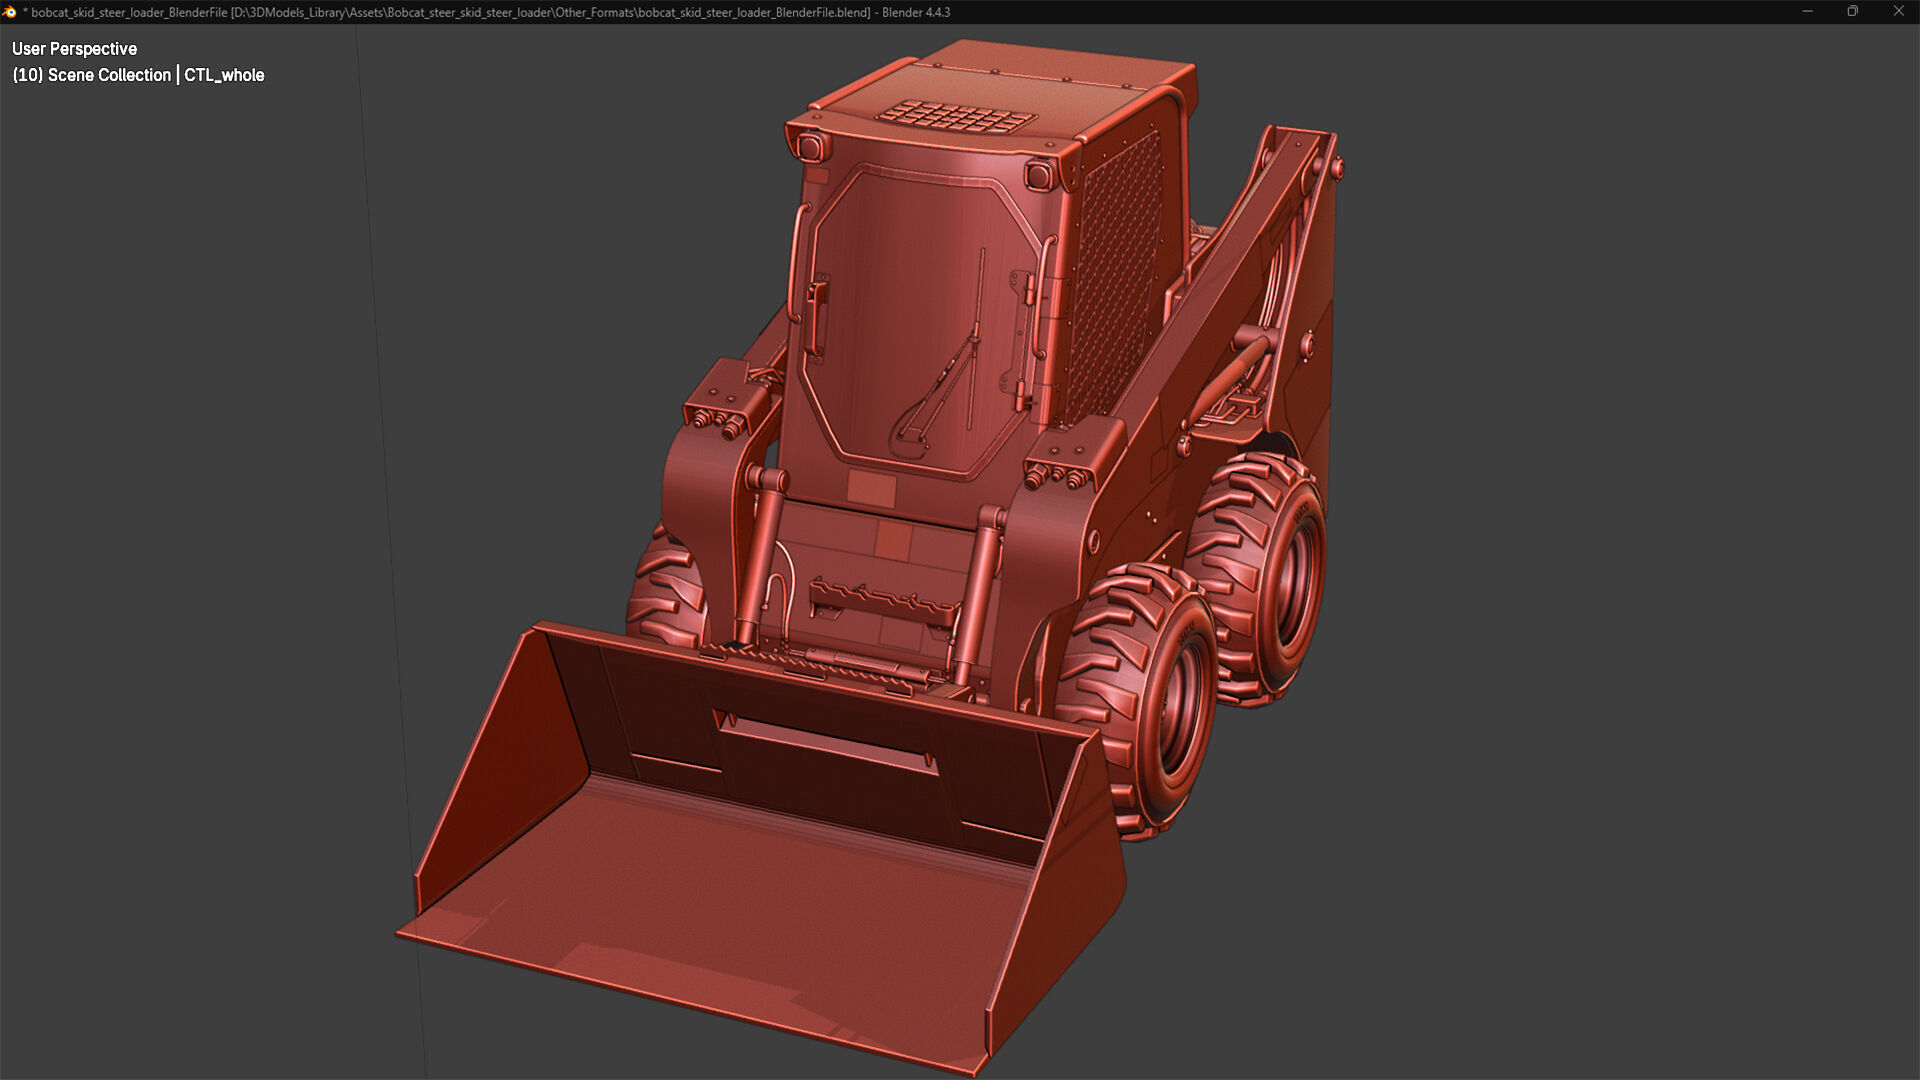Click the front left tire behind the bucket

pyautogui.click(x=665, y=590)
